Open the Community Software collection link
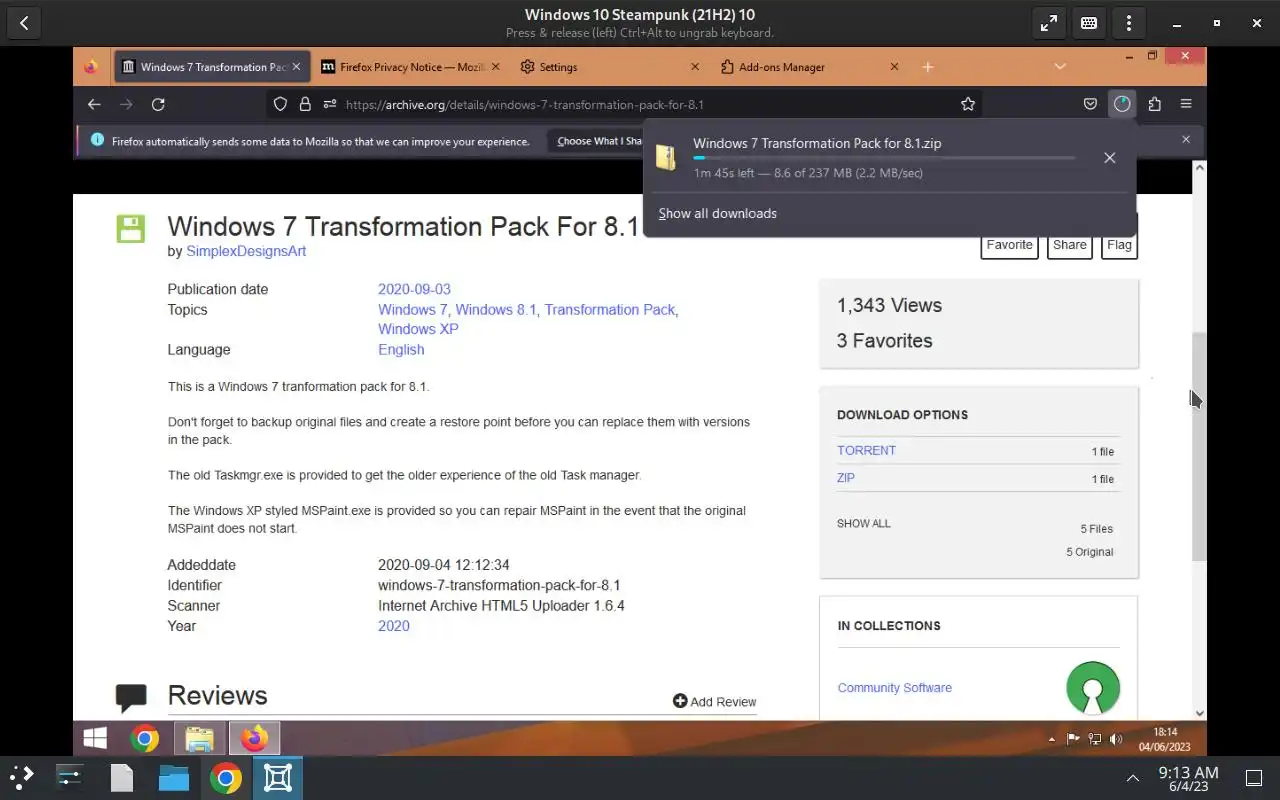Screen dimensions: 1280x800 point(894,688)
